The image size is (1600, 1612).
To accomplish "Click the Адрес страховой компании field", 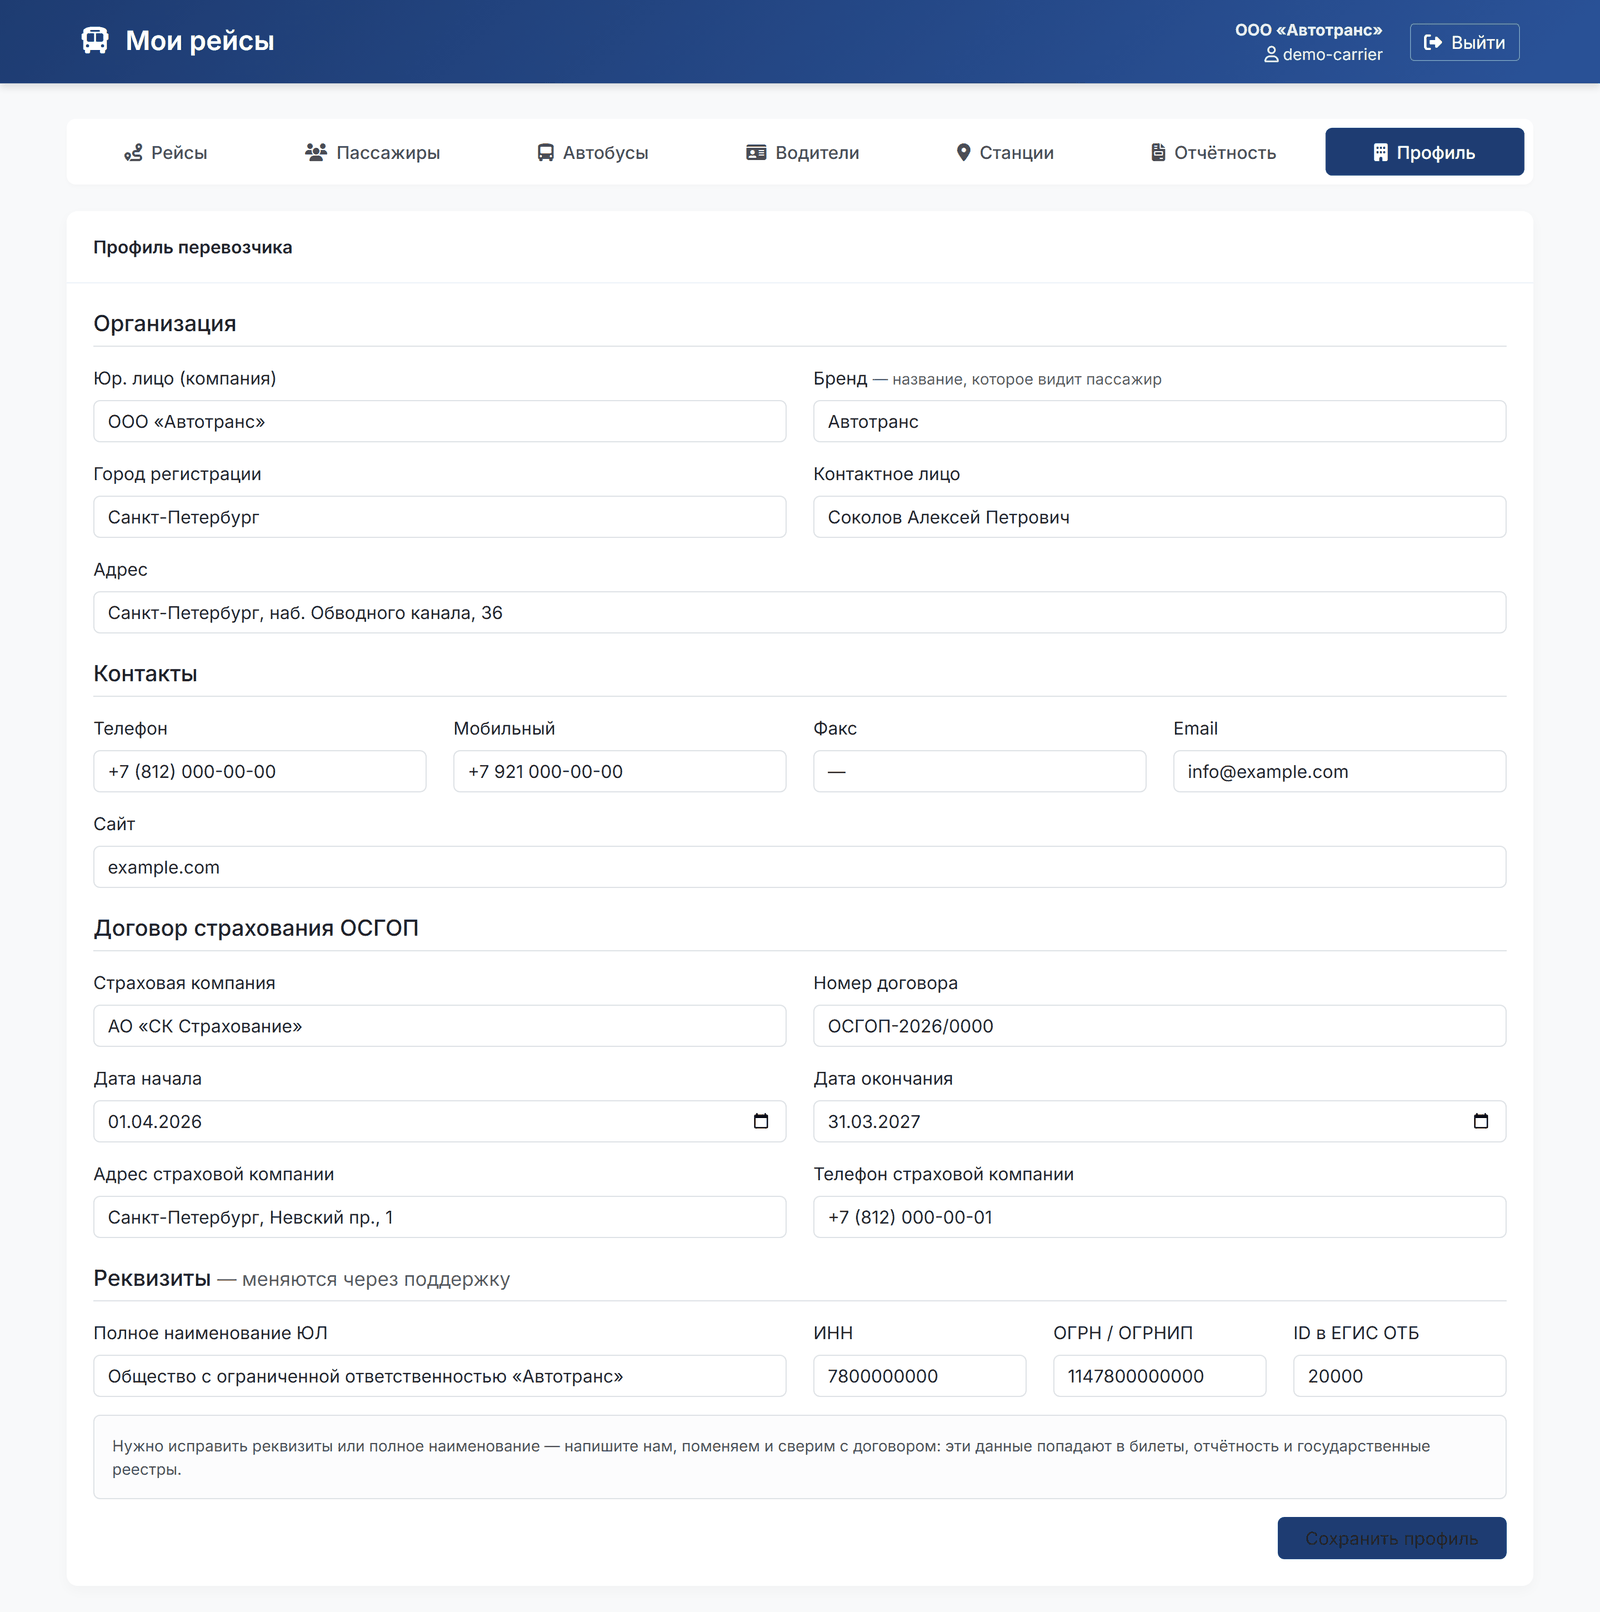I will point(440,1217).
